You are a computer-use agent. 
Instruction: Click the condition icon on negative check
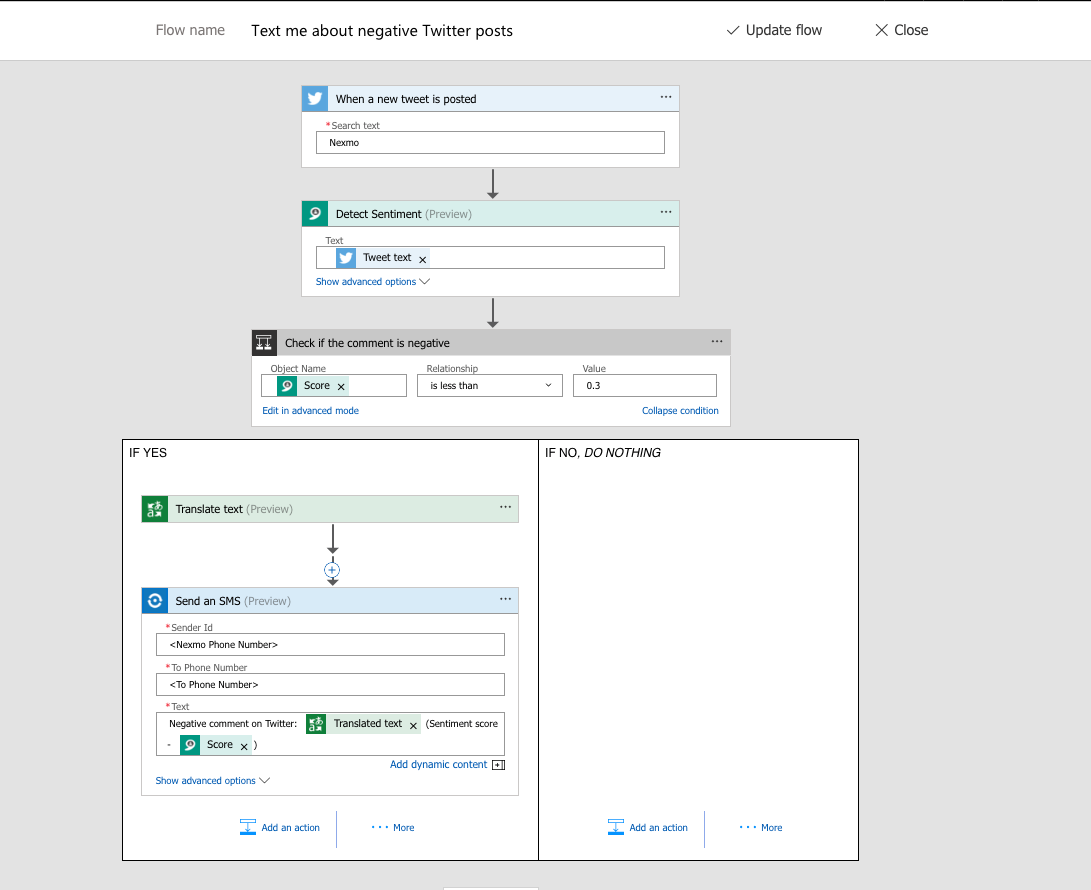coord(264,343)
